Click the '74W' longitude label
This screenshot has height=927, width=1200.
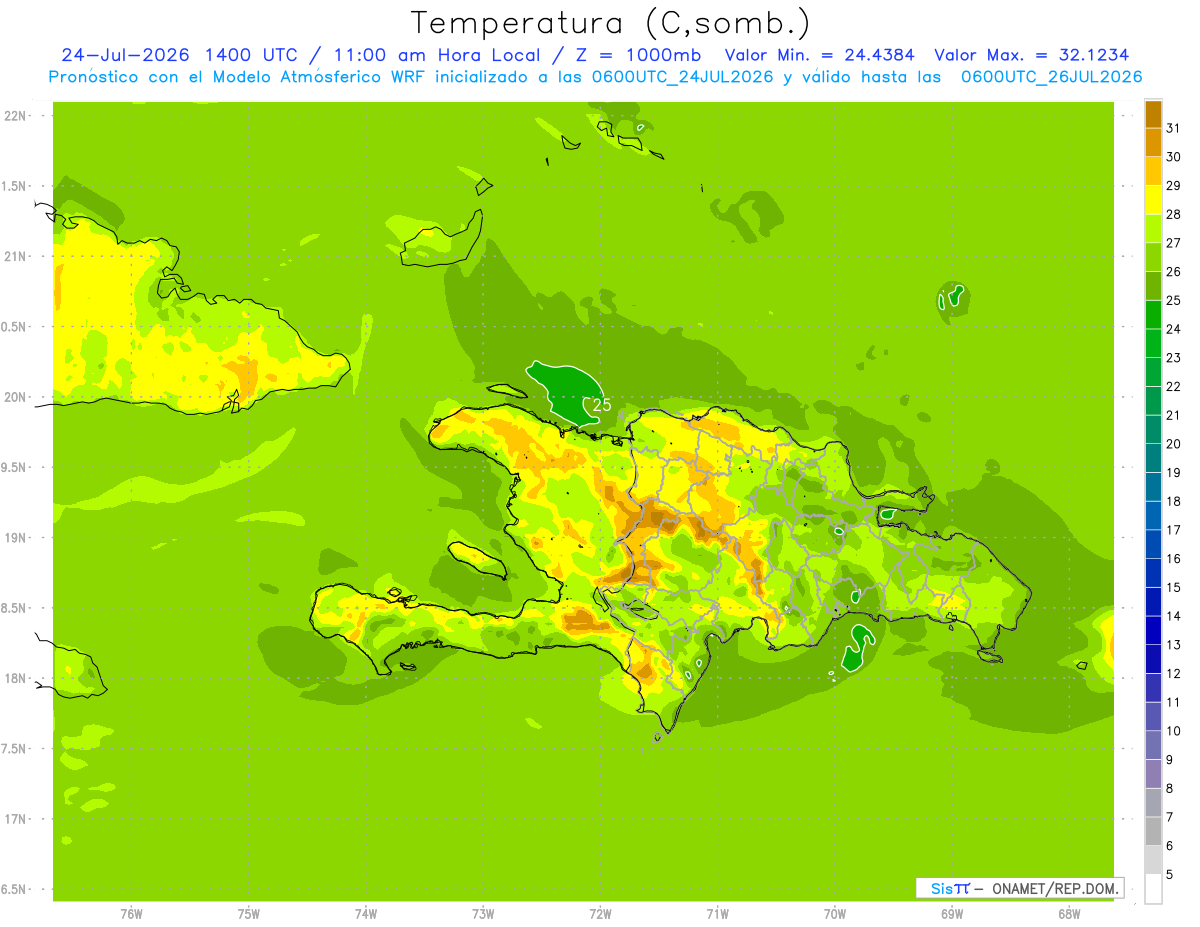click(366, 914)
